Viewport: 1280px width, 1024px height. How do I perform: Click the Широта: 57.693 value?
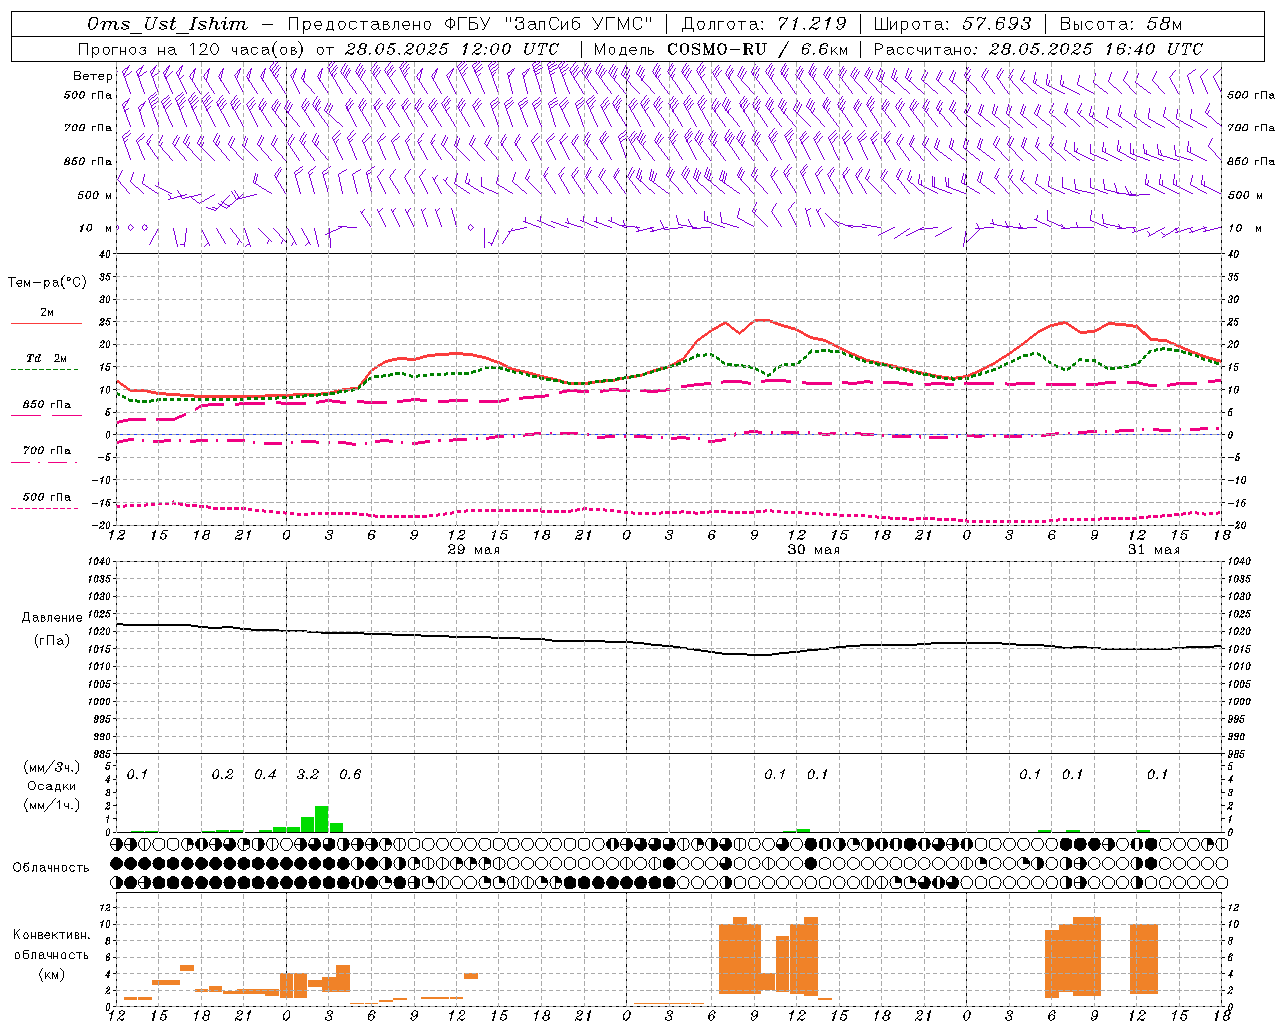[952, 24]
